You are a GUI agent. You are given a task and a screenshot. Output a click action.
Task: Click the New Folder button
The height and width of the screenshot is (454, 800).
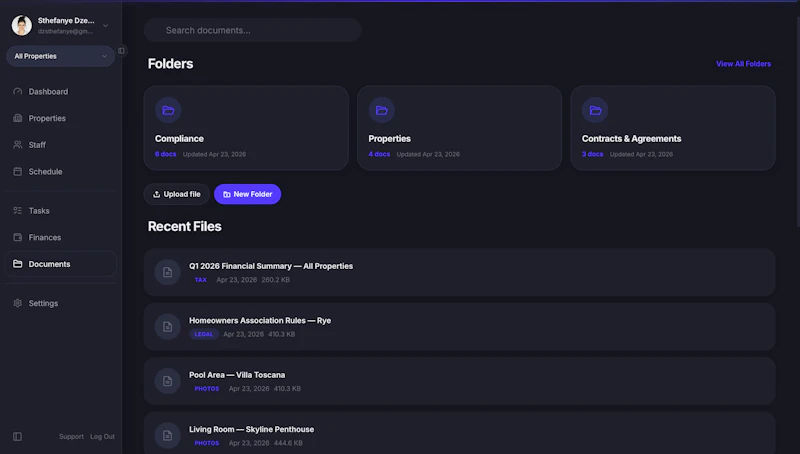tap(247, 194)
